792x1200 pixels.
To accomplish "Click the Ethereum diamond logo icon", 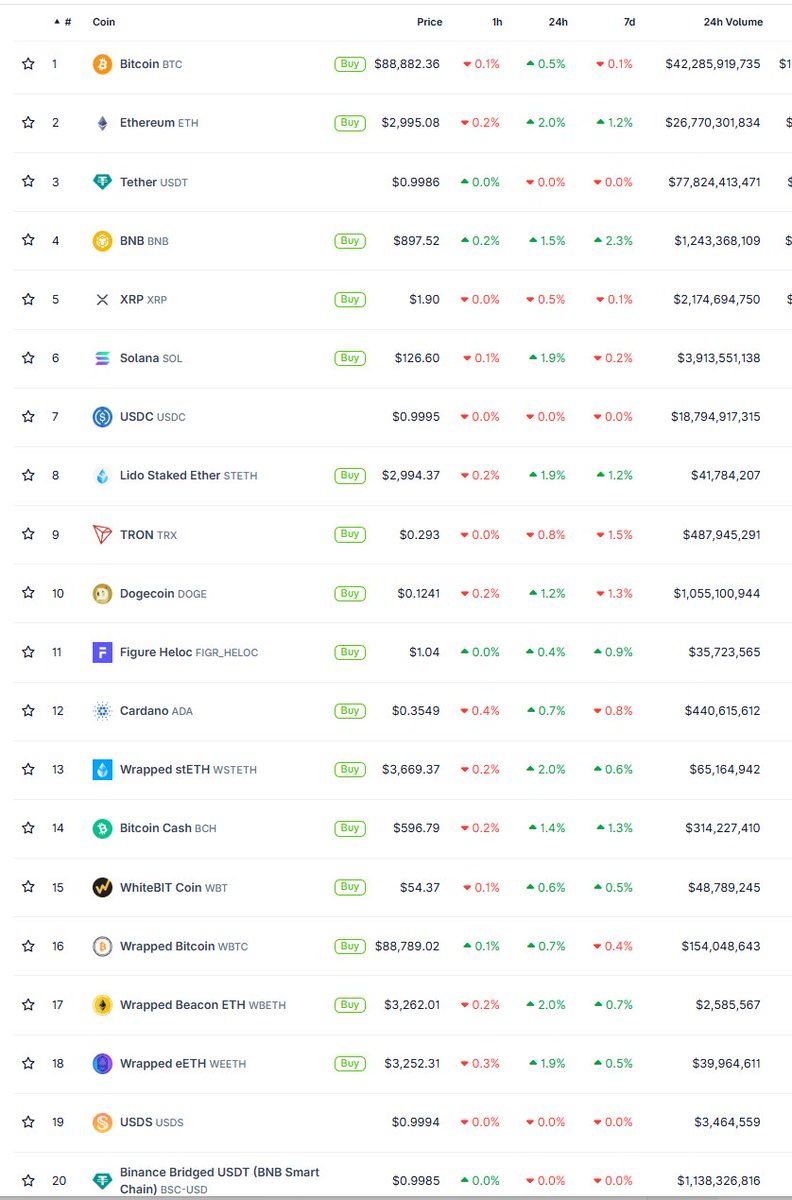I will coord(102,123).
